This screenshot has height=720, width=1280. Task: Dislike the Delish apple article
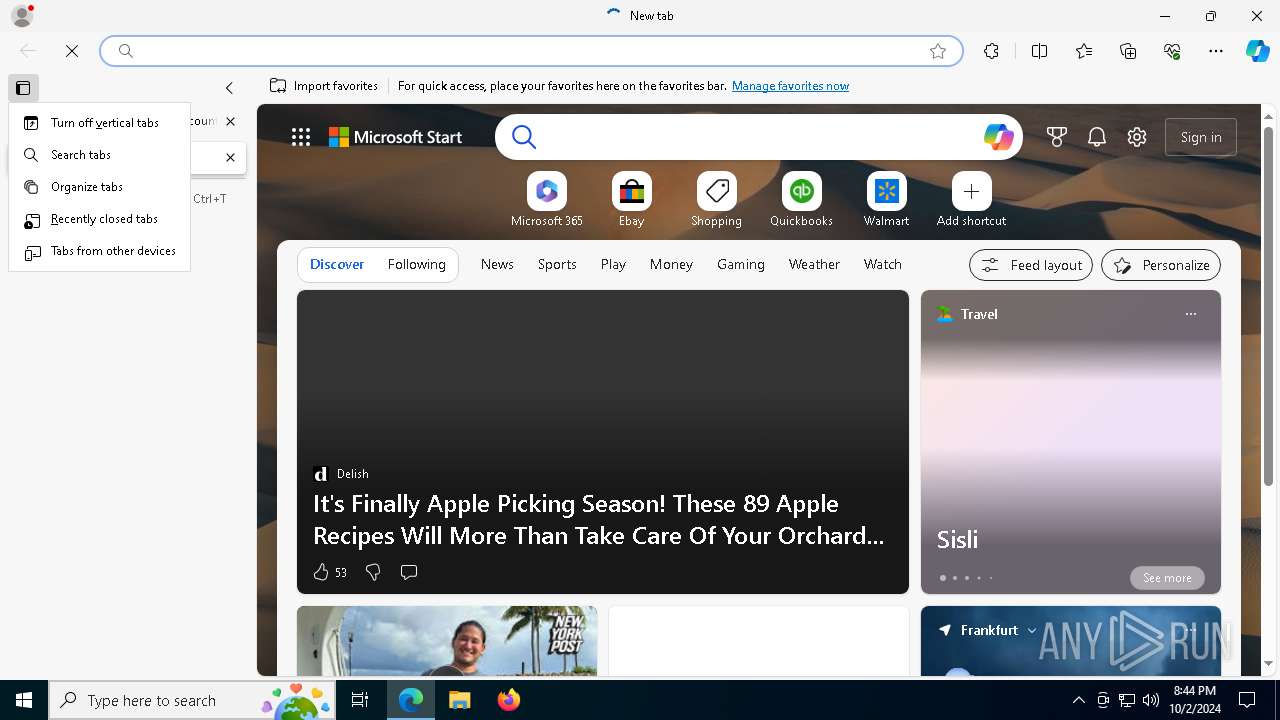pos(373,572)
